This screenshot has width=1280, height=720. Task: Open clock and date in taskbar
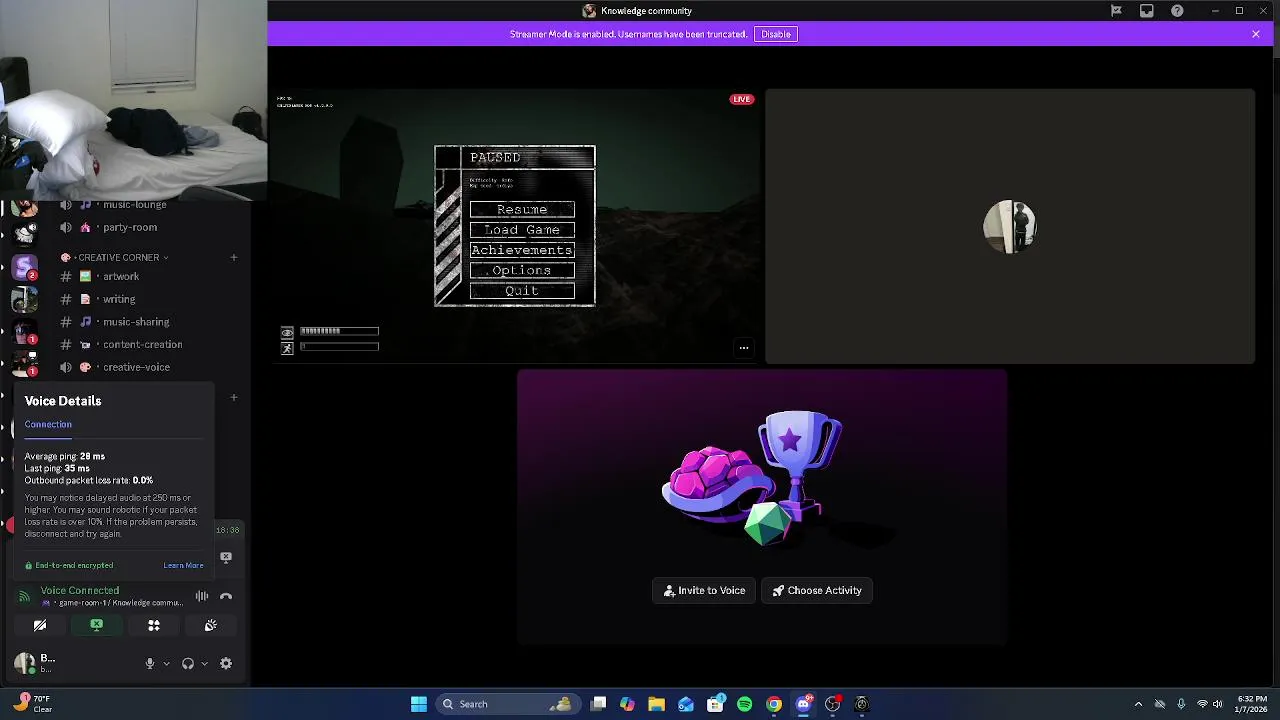1252,704
